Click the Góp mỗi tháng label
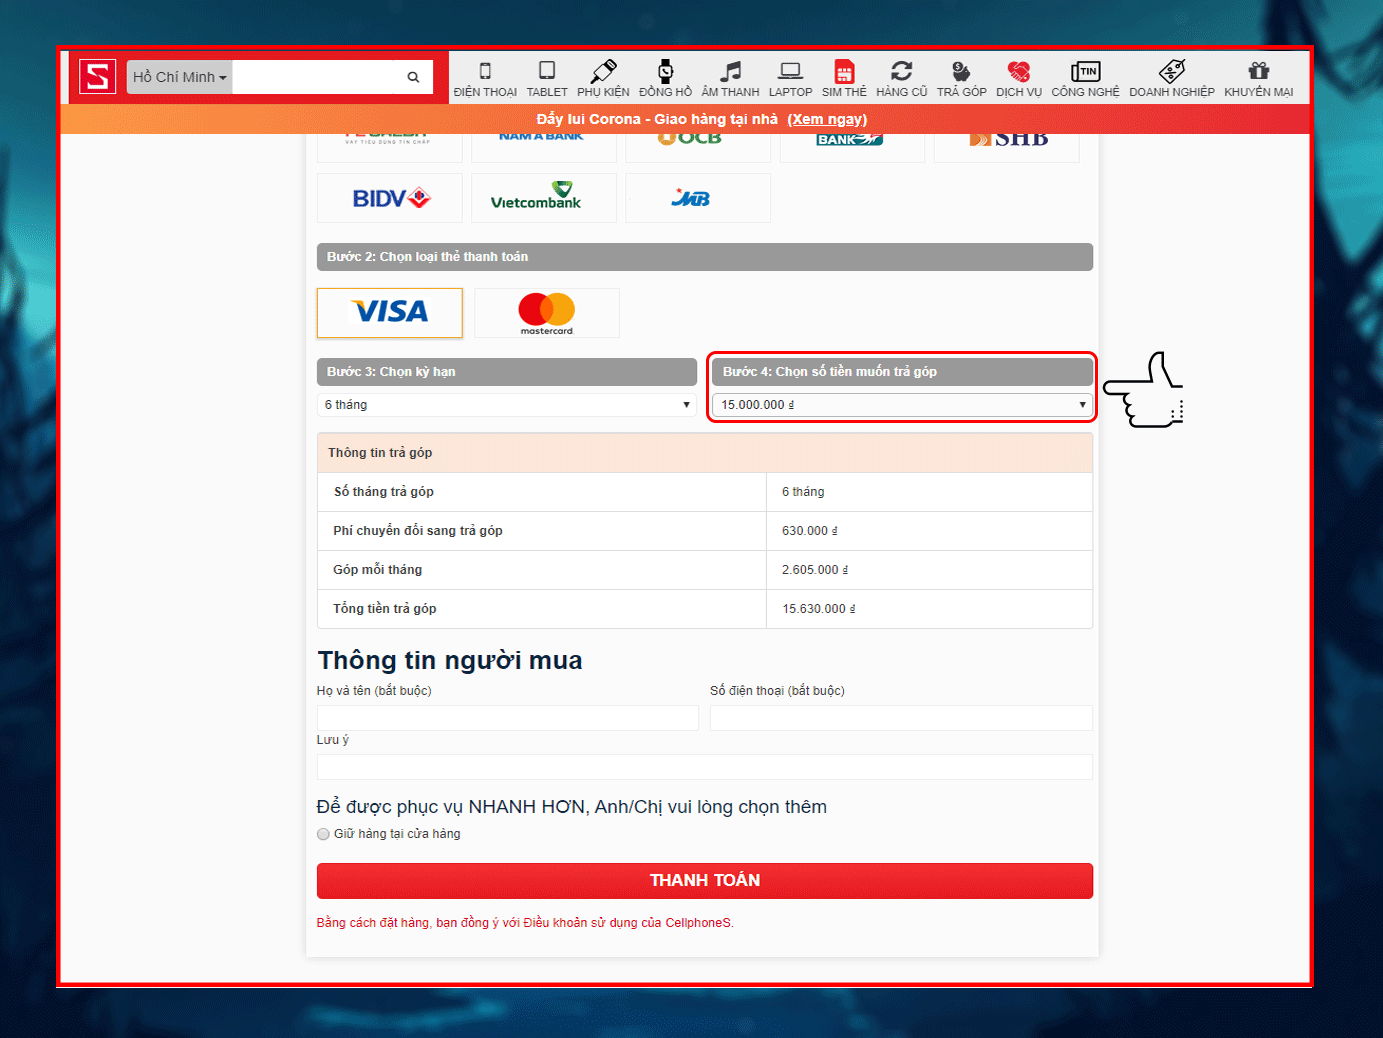 click(378, 570)
